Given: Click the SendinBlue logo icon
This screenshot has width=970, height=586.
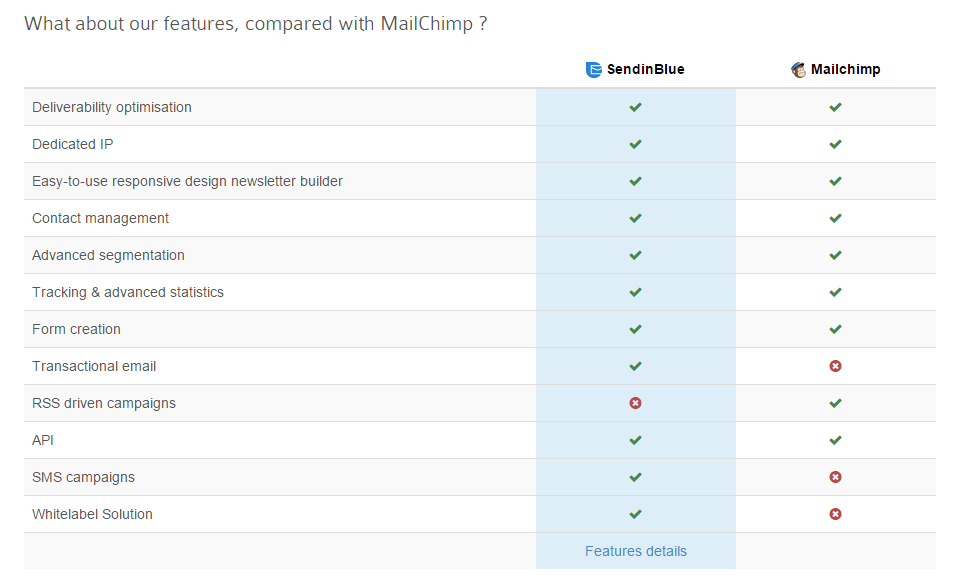Looking at the screenshot, I should [x=593, y=69].
